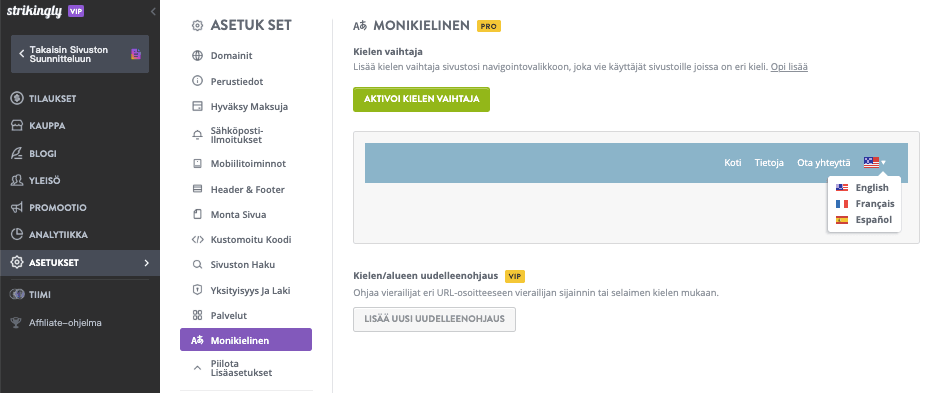Open Blogi feather icon
Viewport: 933px width, 393px height.
tap(17, 154)
